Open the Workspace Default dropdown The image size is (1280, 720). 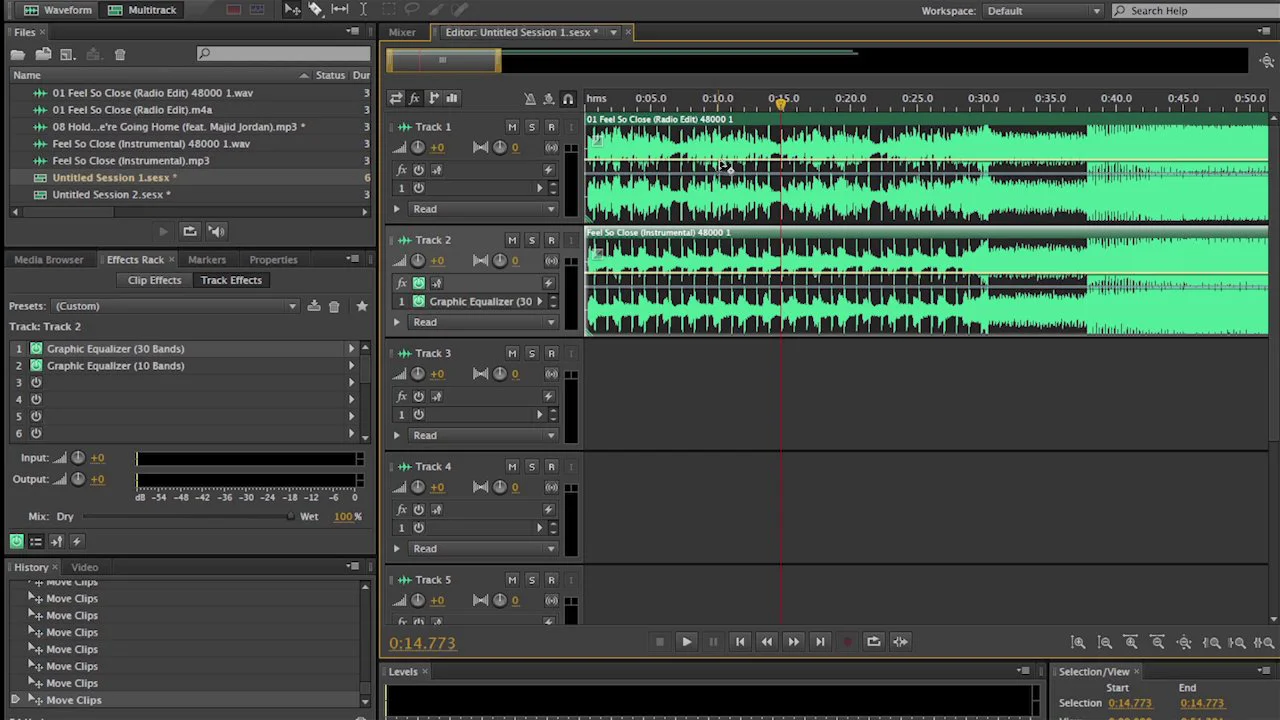pos(1043,11)
